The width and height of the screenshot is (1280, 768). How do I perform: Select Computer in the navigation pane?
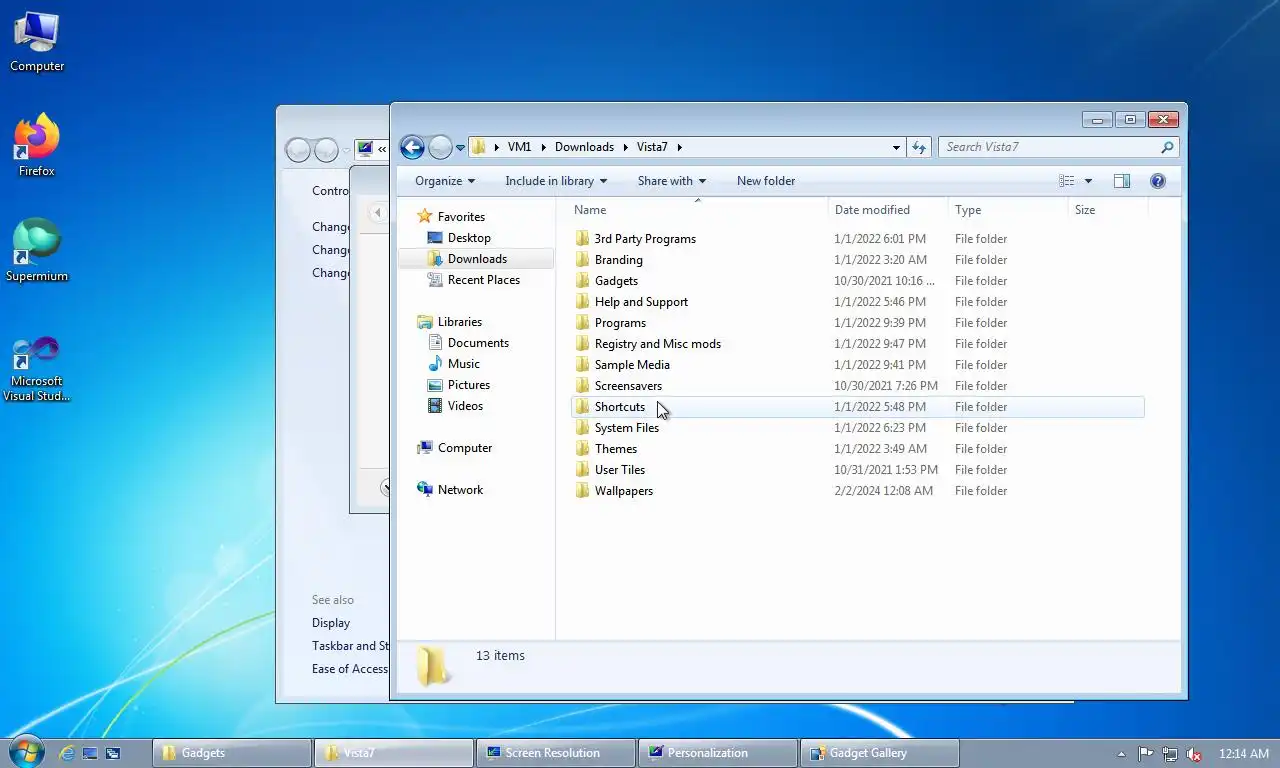(x=465, y=448)
